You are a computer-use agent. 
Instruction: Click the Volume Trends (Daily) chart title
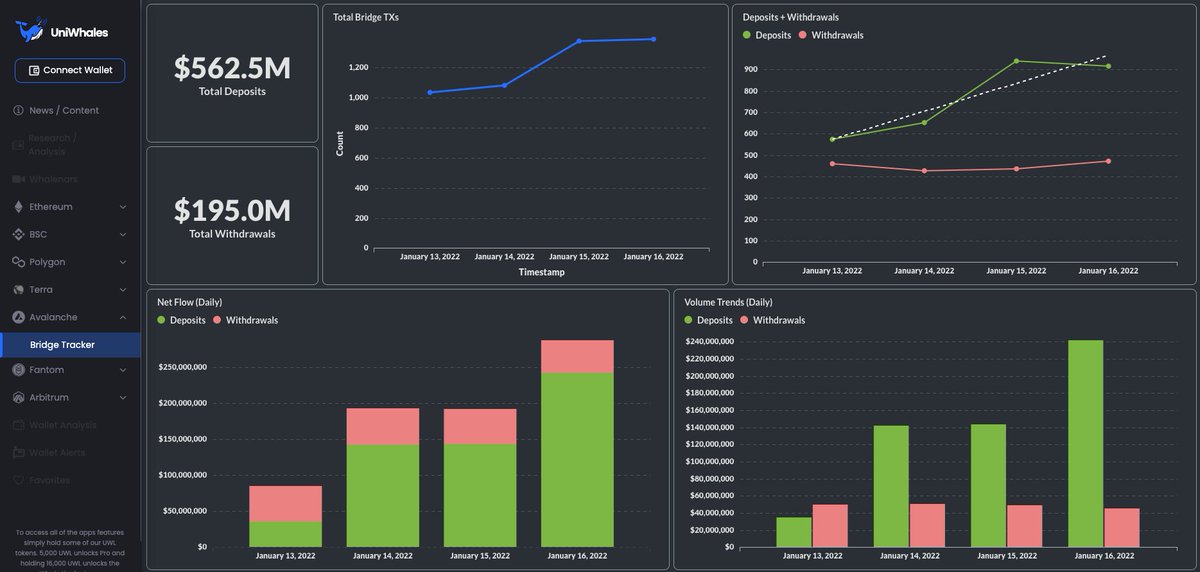point(728,302)
